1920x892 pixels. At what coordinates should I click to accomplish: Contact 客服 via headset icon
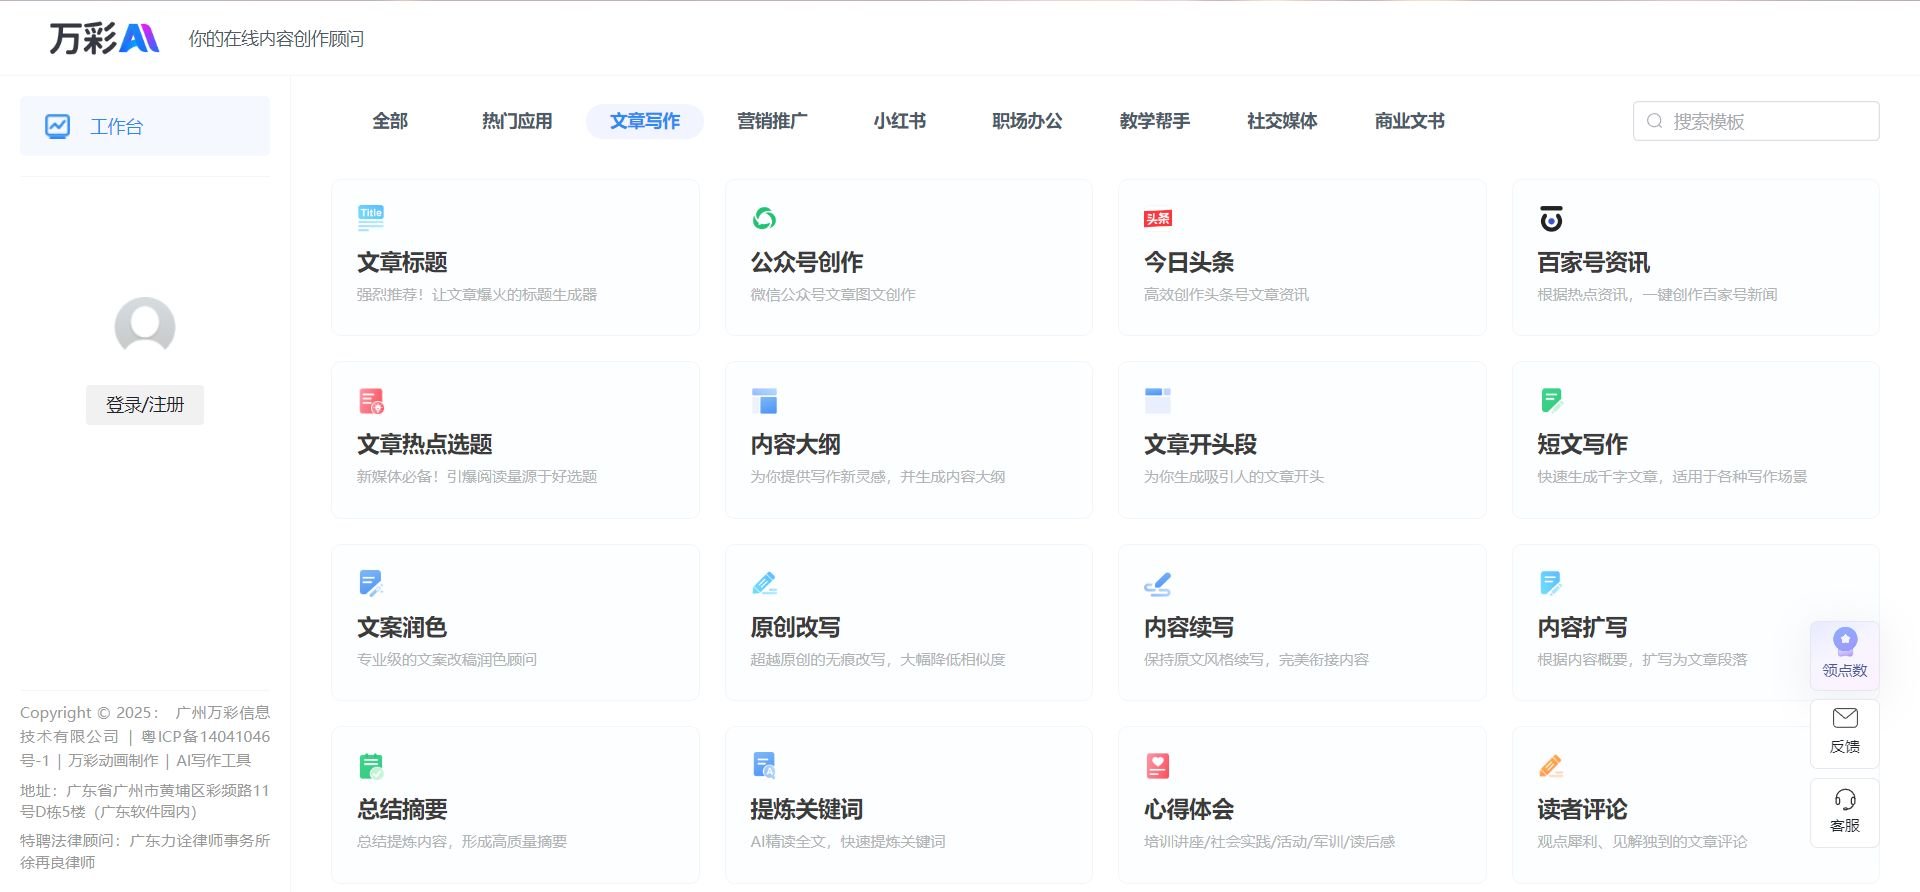pos(1844,811)
